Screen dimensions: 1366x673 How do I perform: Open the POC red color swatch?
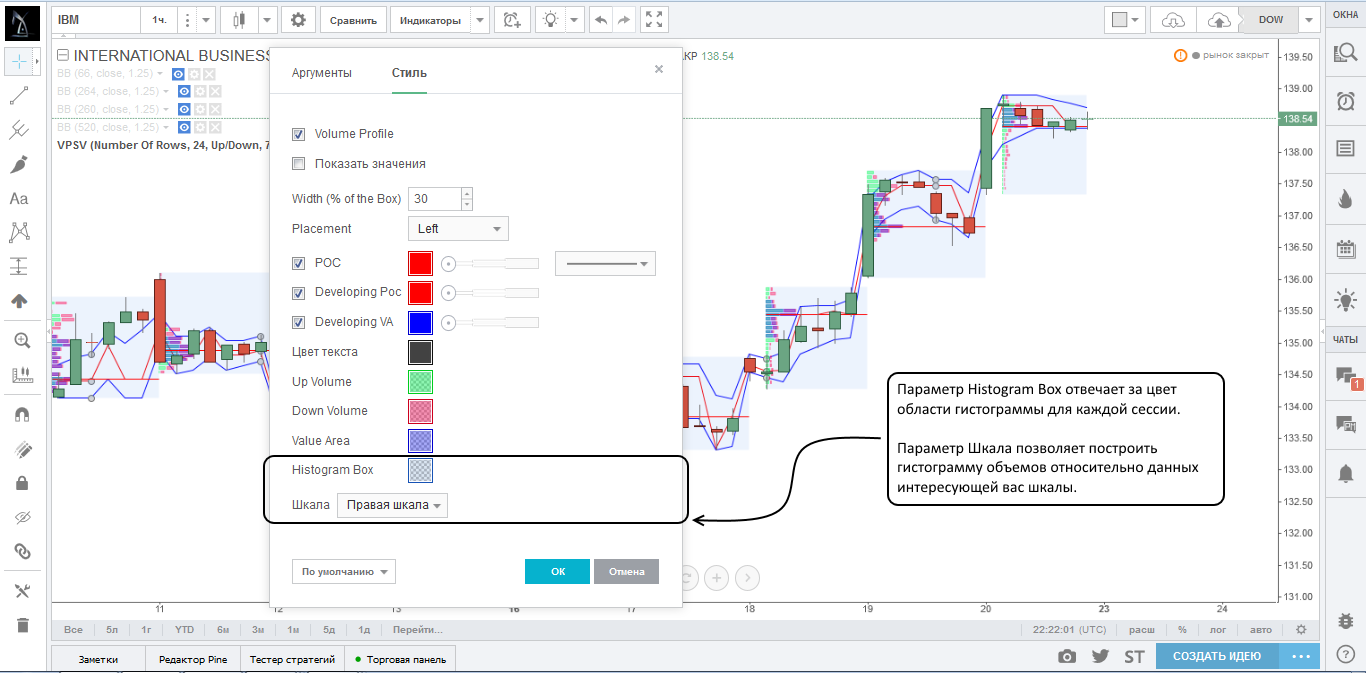[x=420, y=264]
